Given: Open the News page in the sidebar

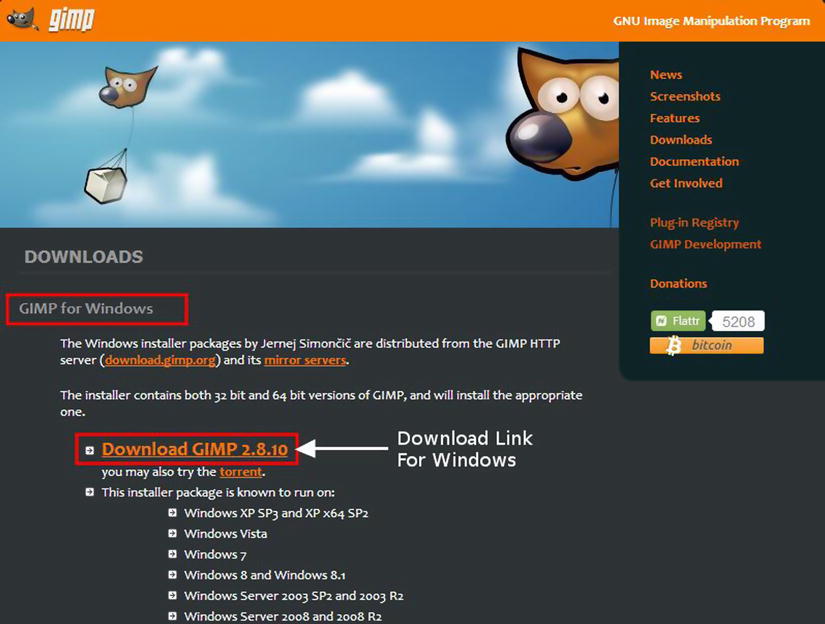Looking at the screenshot, I should click(x=666, y=75).
